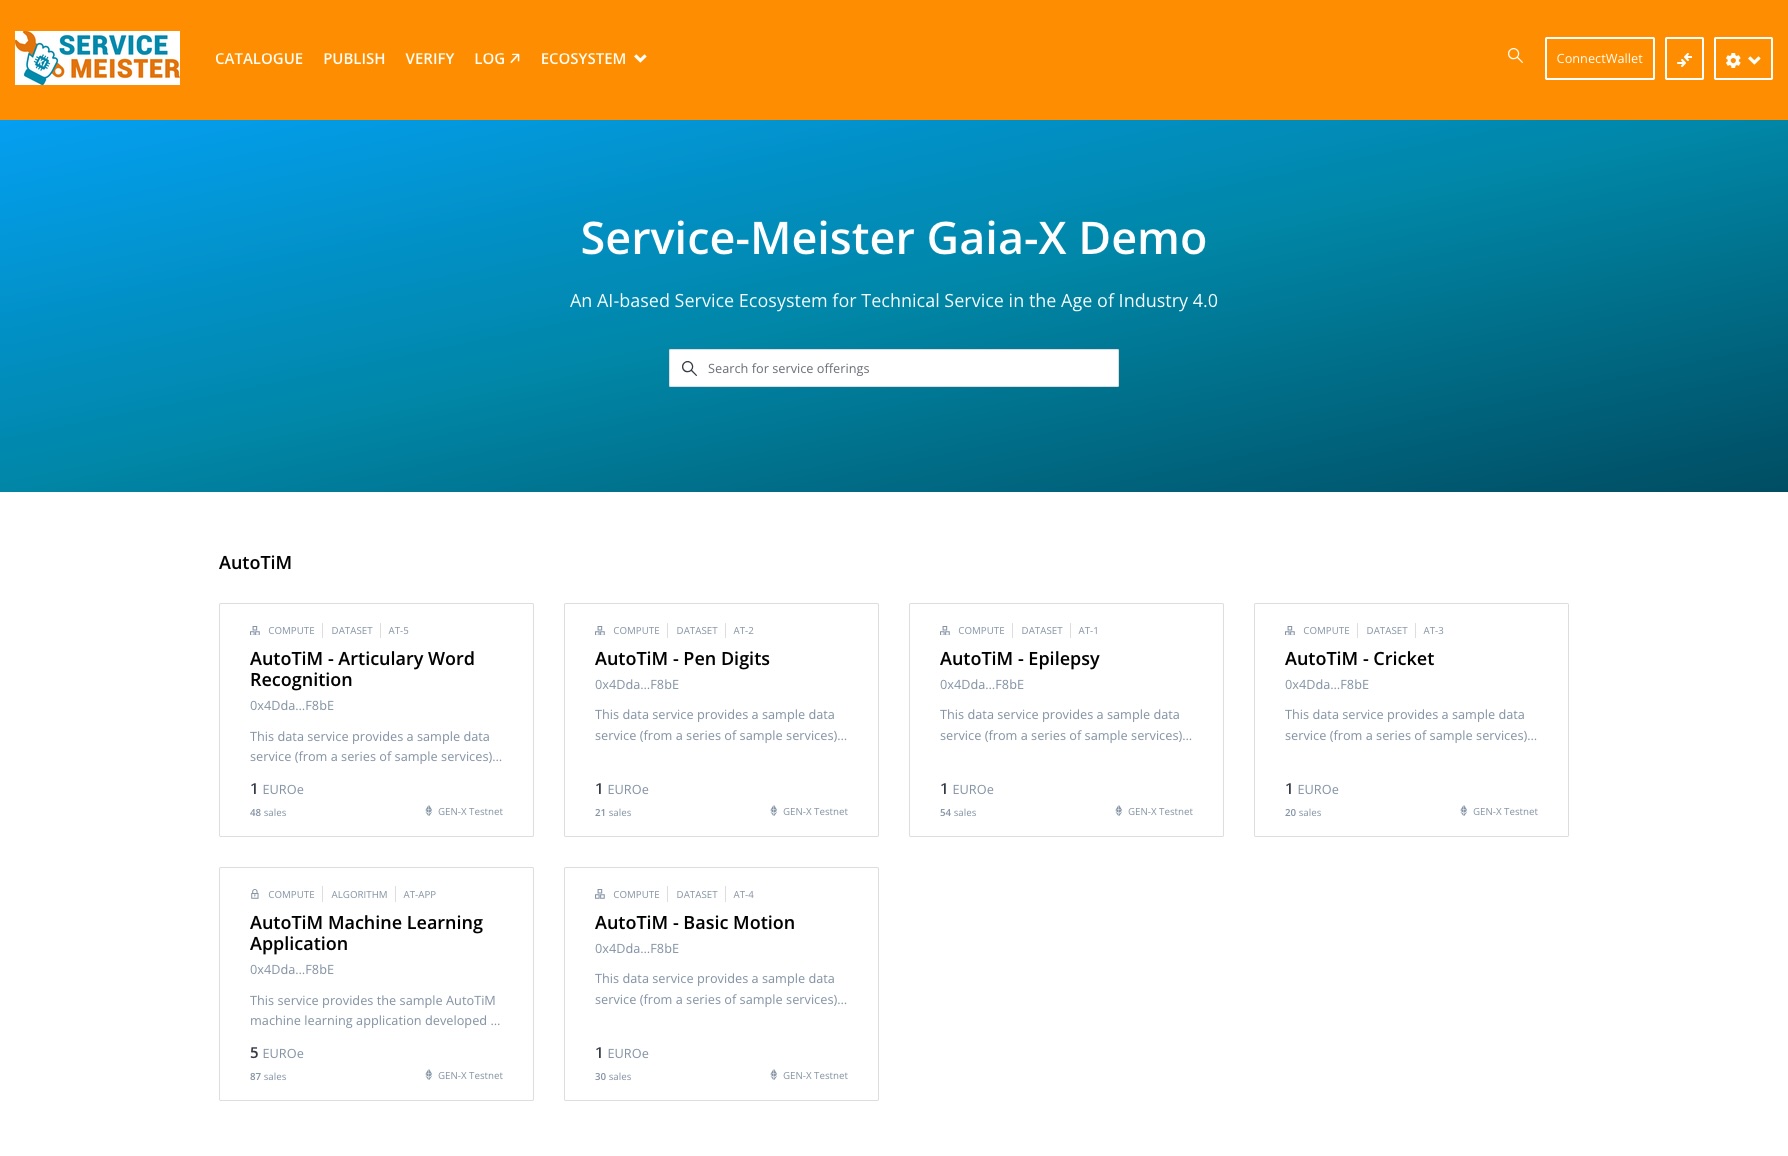Click the Service Meister logo
Viewport: 1788px width, 1156px height.
(x=97, y=58)
